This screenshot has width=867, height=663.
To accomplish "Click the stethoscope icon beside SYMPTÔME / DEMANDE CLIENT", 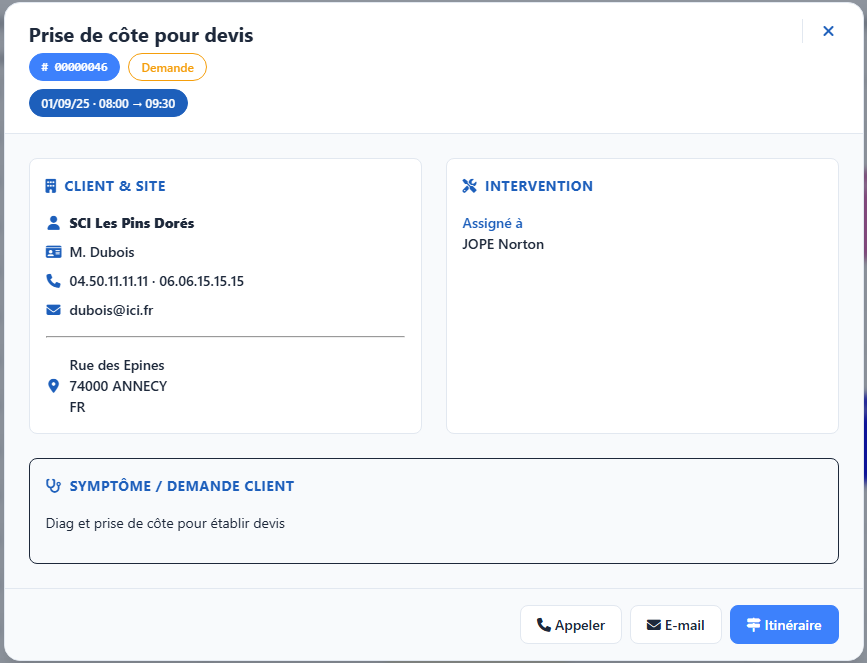I will (53, 485).
